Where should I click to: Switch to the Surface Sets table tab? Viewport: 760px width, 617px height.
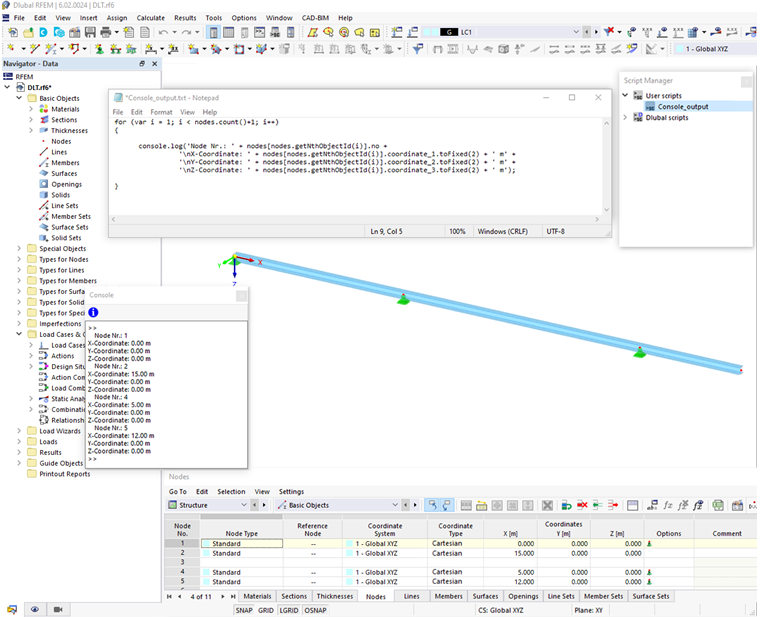click(x=650, y=596)
